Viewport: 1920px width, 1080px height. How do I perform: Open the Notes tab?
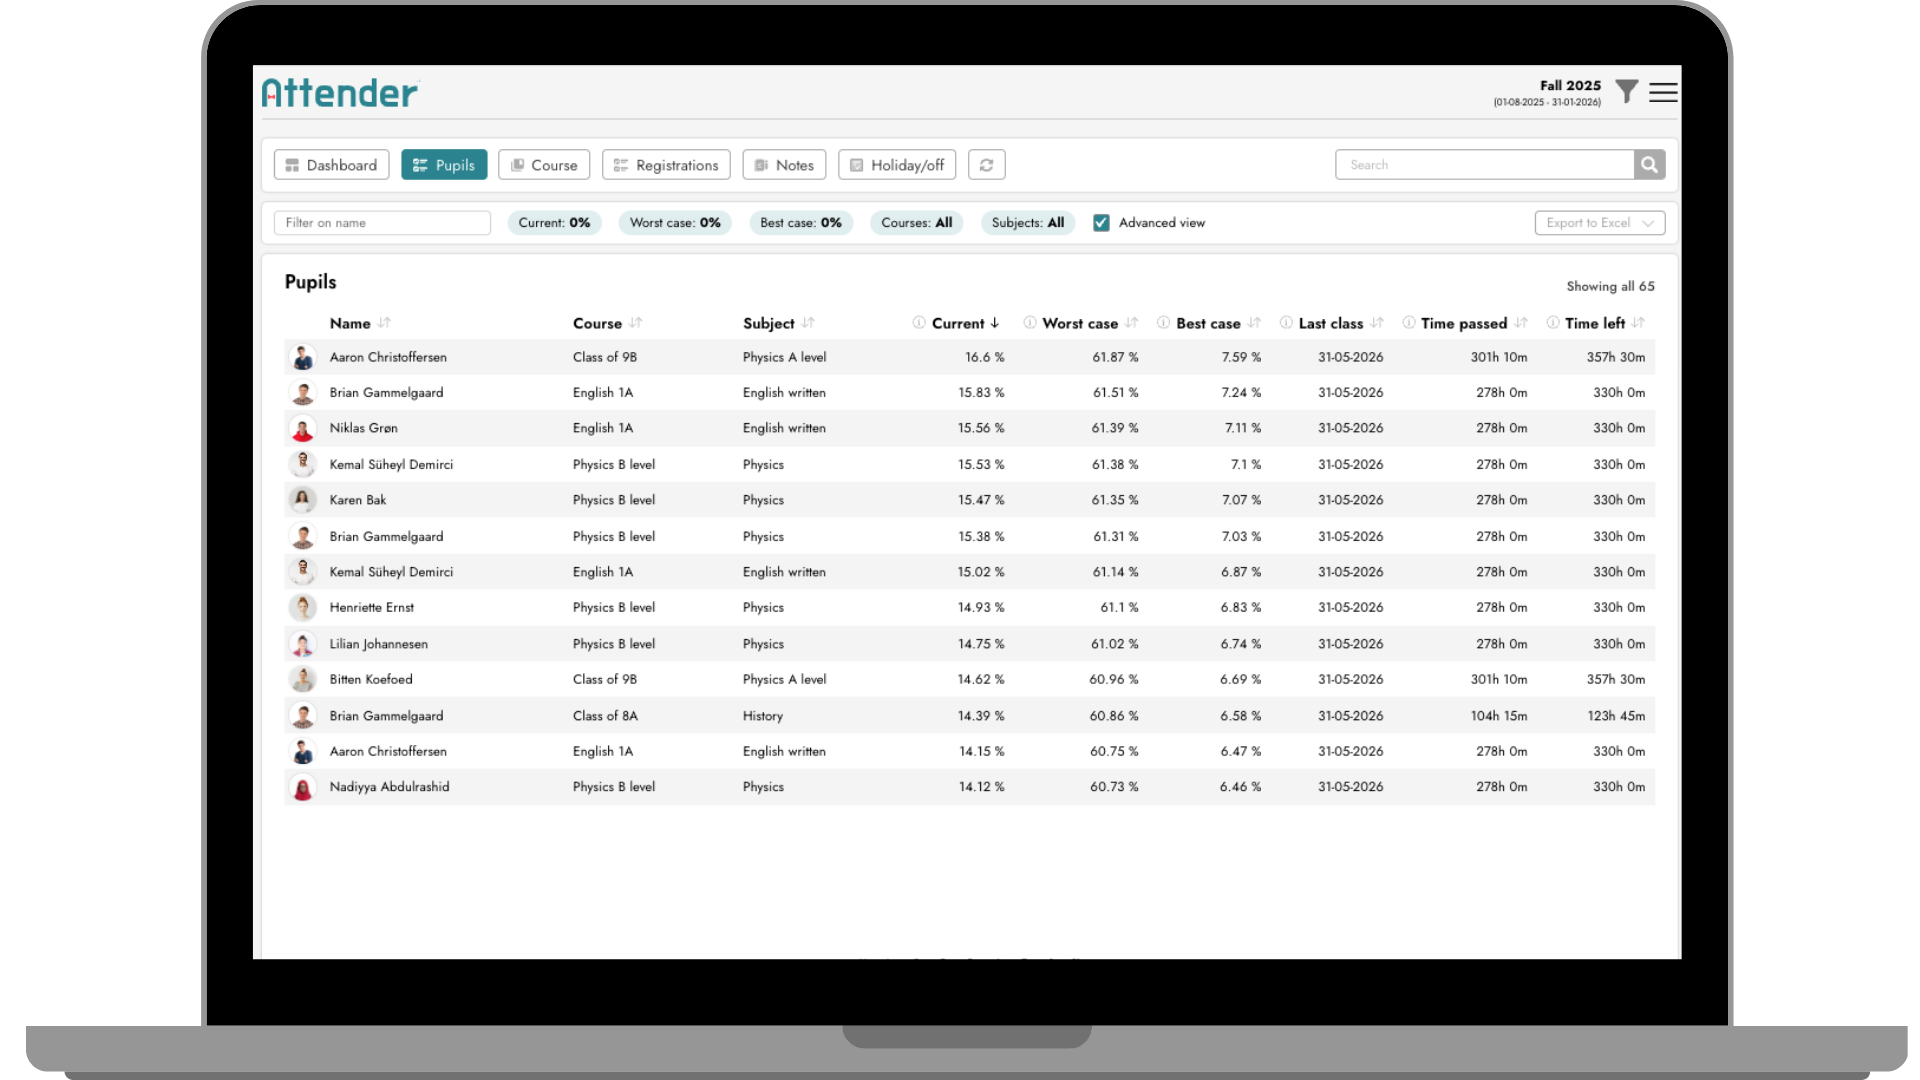(784, 165)
